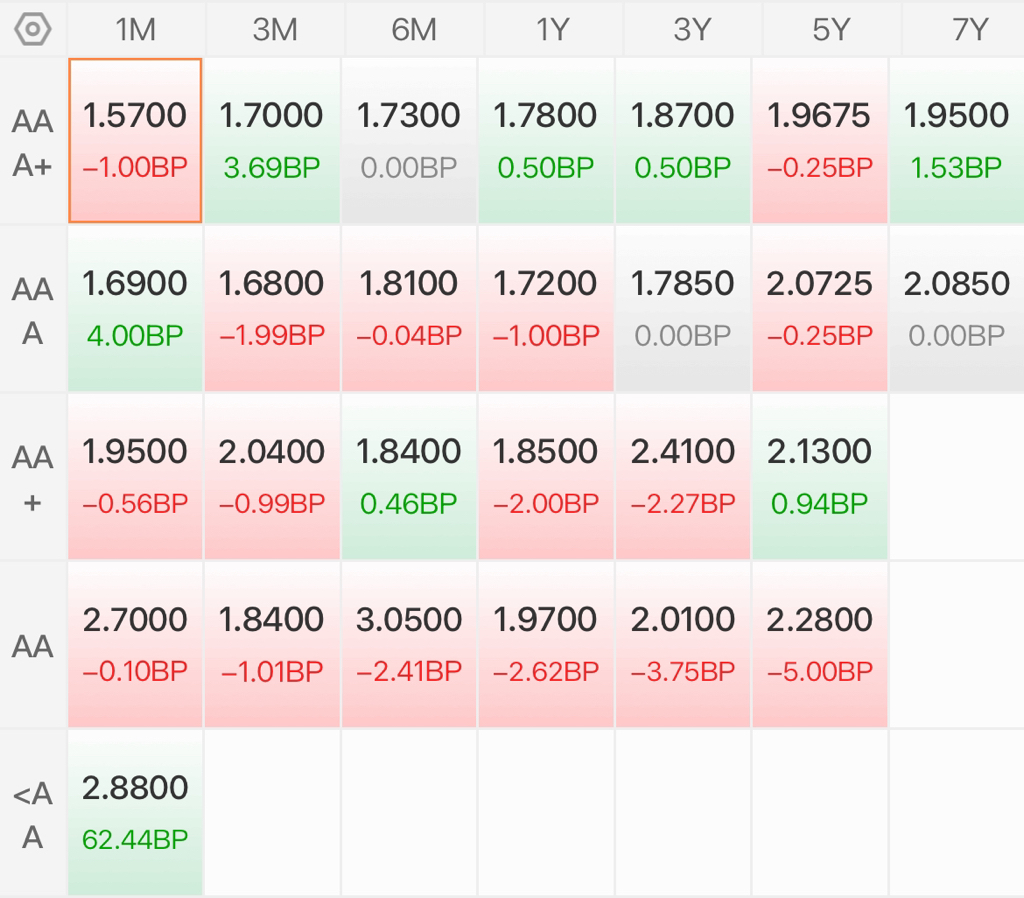Select the 3M tenor column header
The width and height of the screenshot is (1024, 898).
[274, 29]
